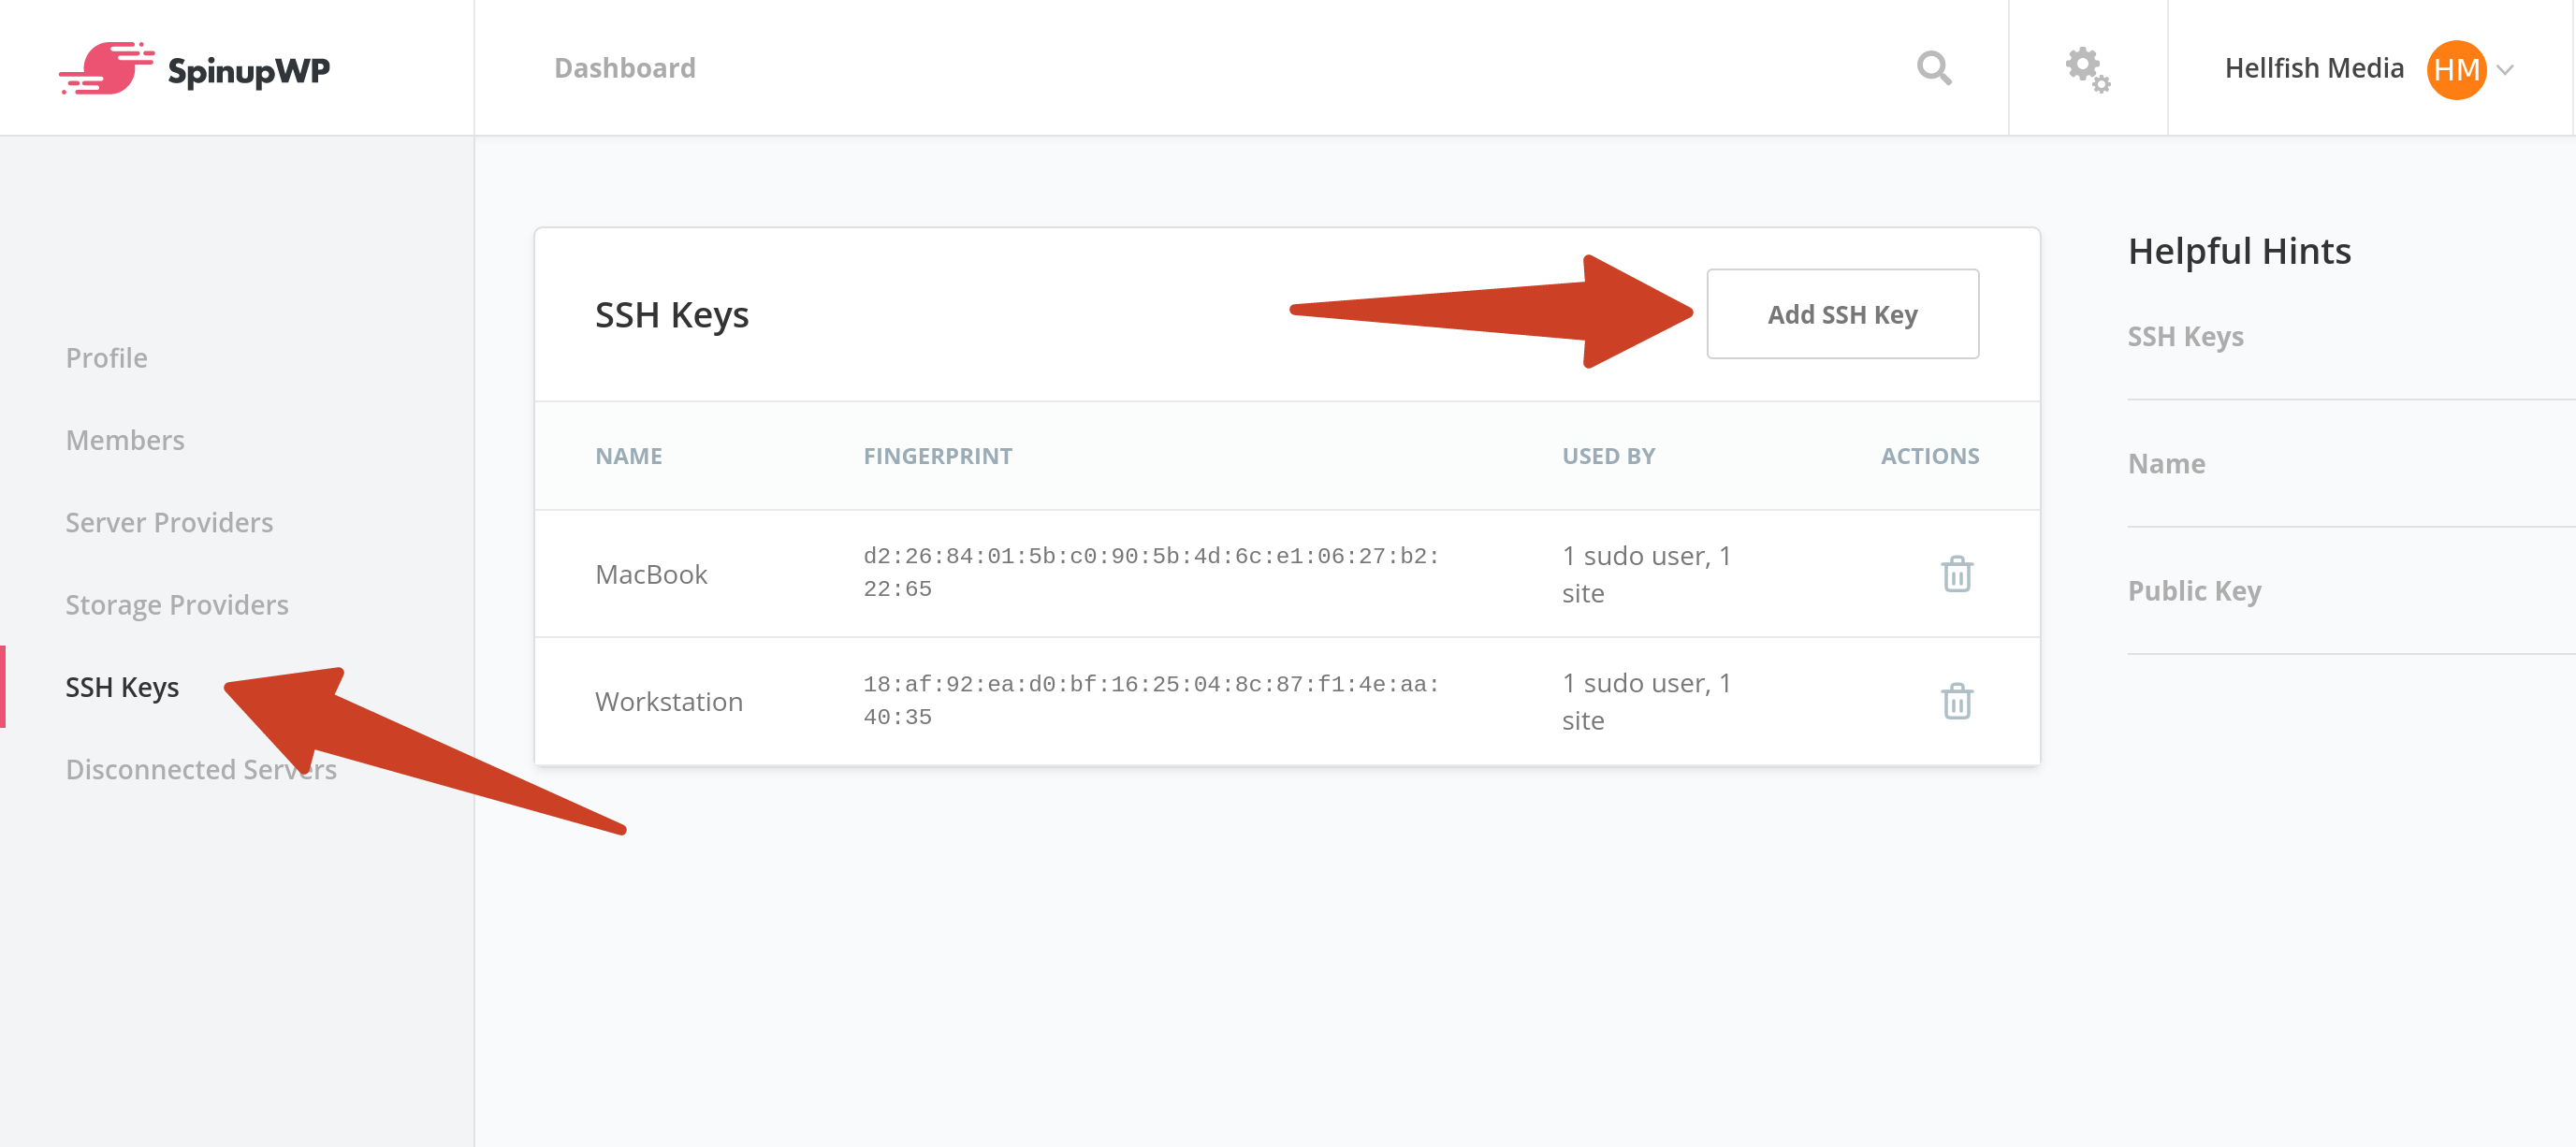Delete the Workstation SSH key
This screenshot has width=2576, height=1147.
tap(1957, 701)
